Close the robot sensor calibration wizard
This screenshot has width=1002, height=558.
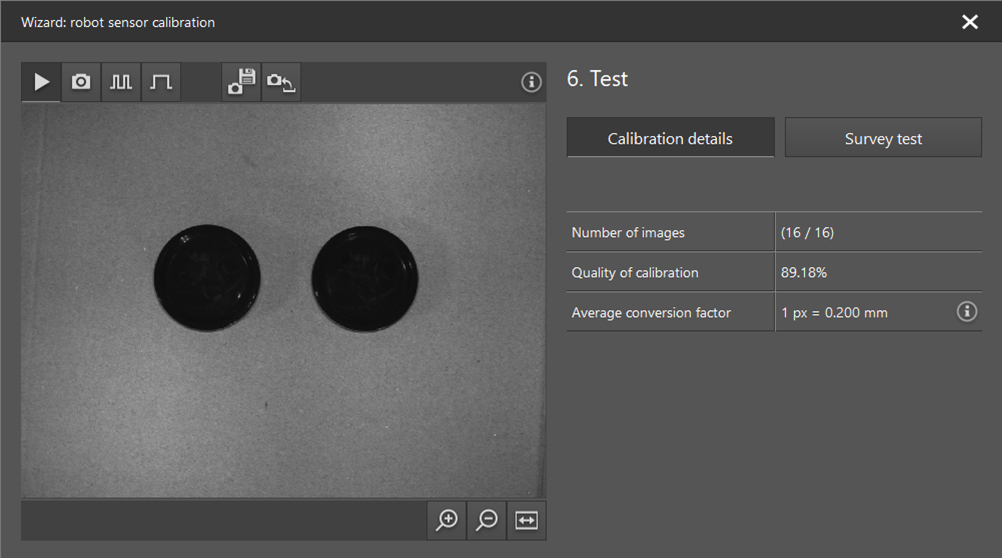coord(969,22)
